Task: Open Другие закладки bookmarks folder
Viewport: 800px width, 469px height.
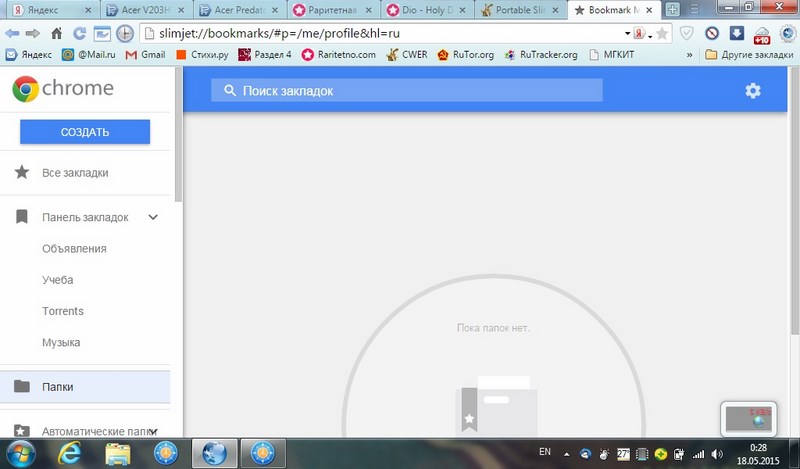Action: coord(742,55)
